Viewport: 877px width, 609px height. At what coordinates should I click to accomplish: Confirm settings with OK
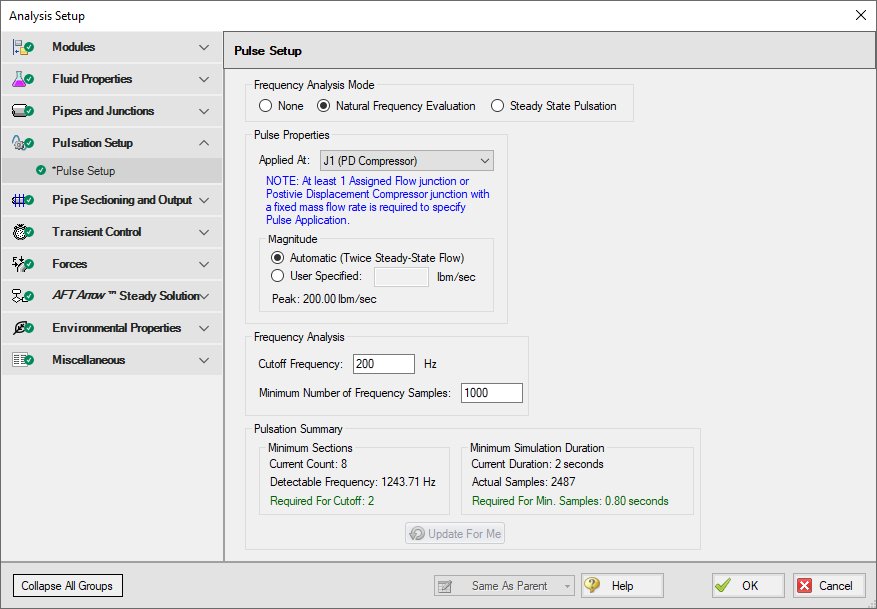click(747, 585)
